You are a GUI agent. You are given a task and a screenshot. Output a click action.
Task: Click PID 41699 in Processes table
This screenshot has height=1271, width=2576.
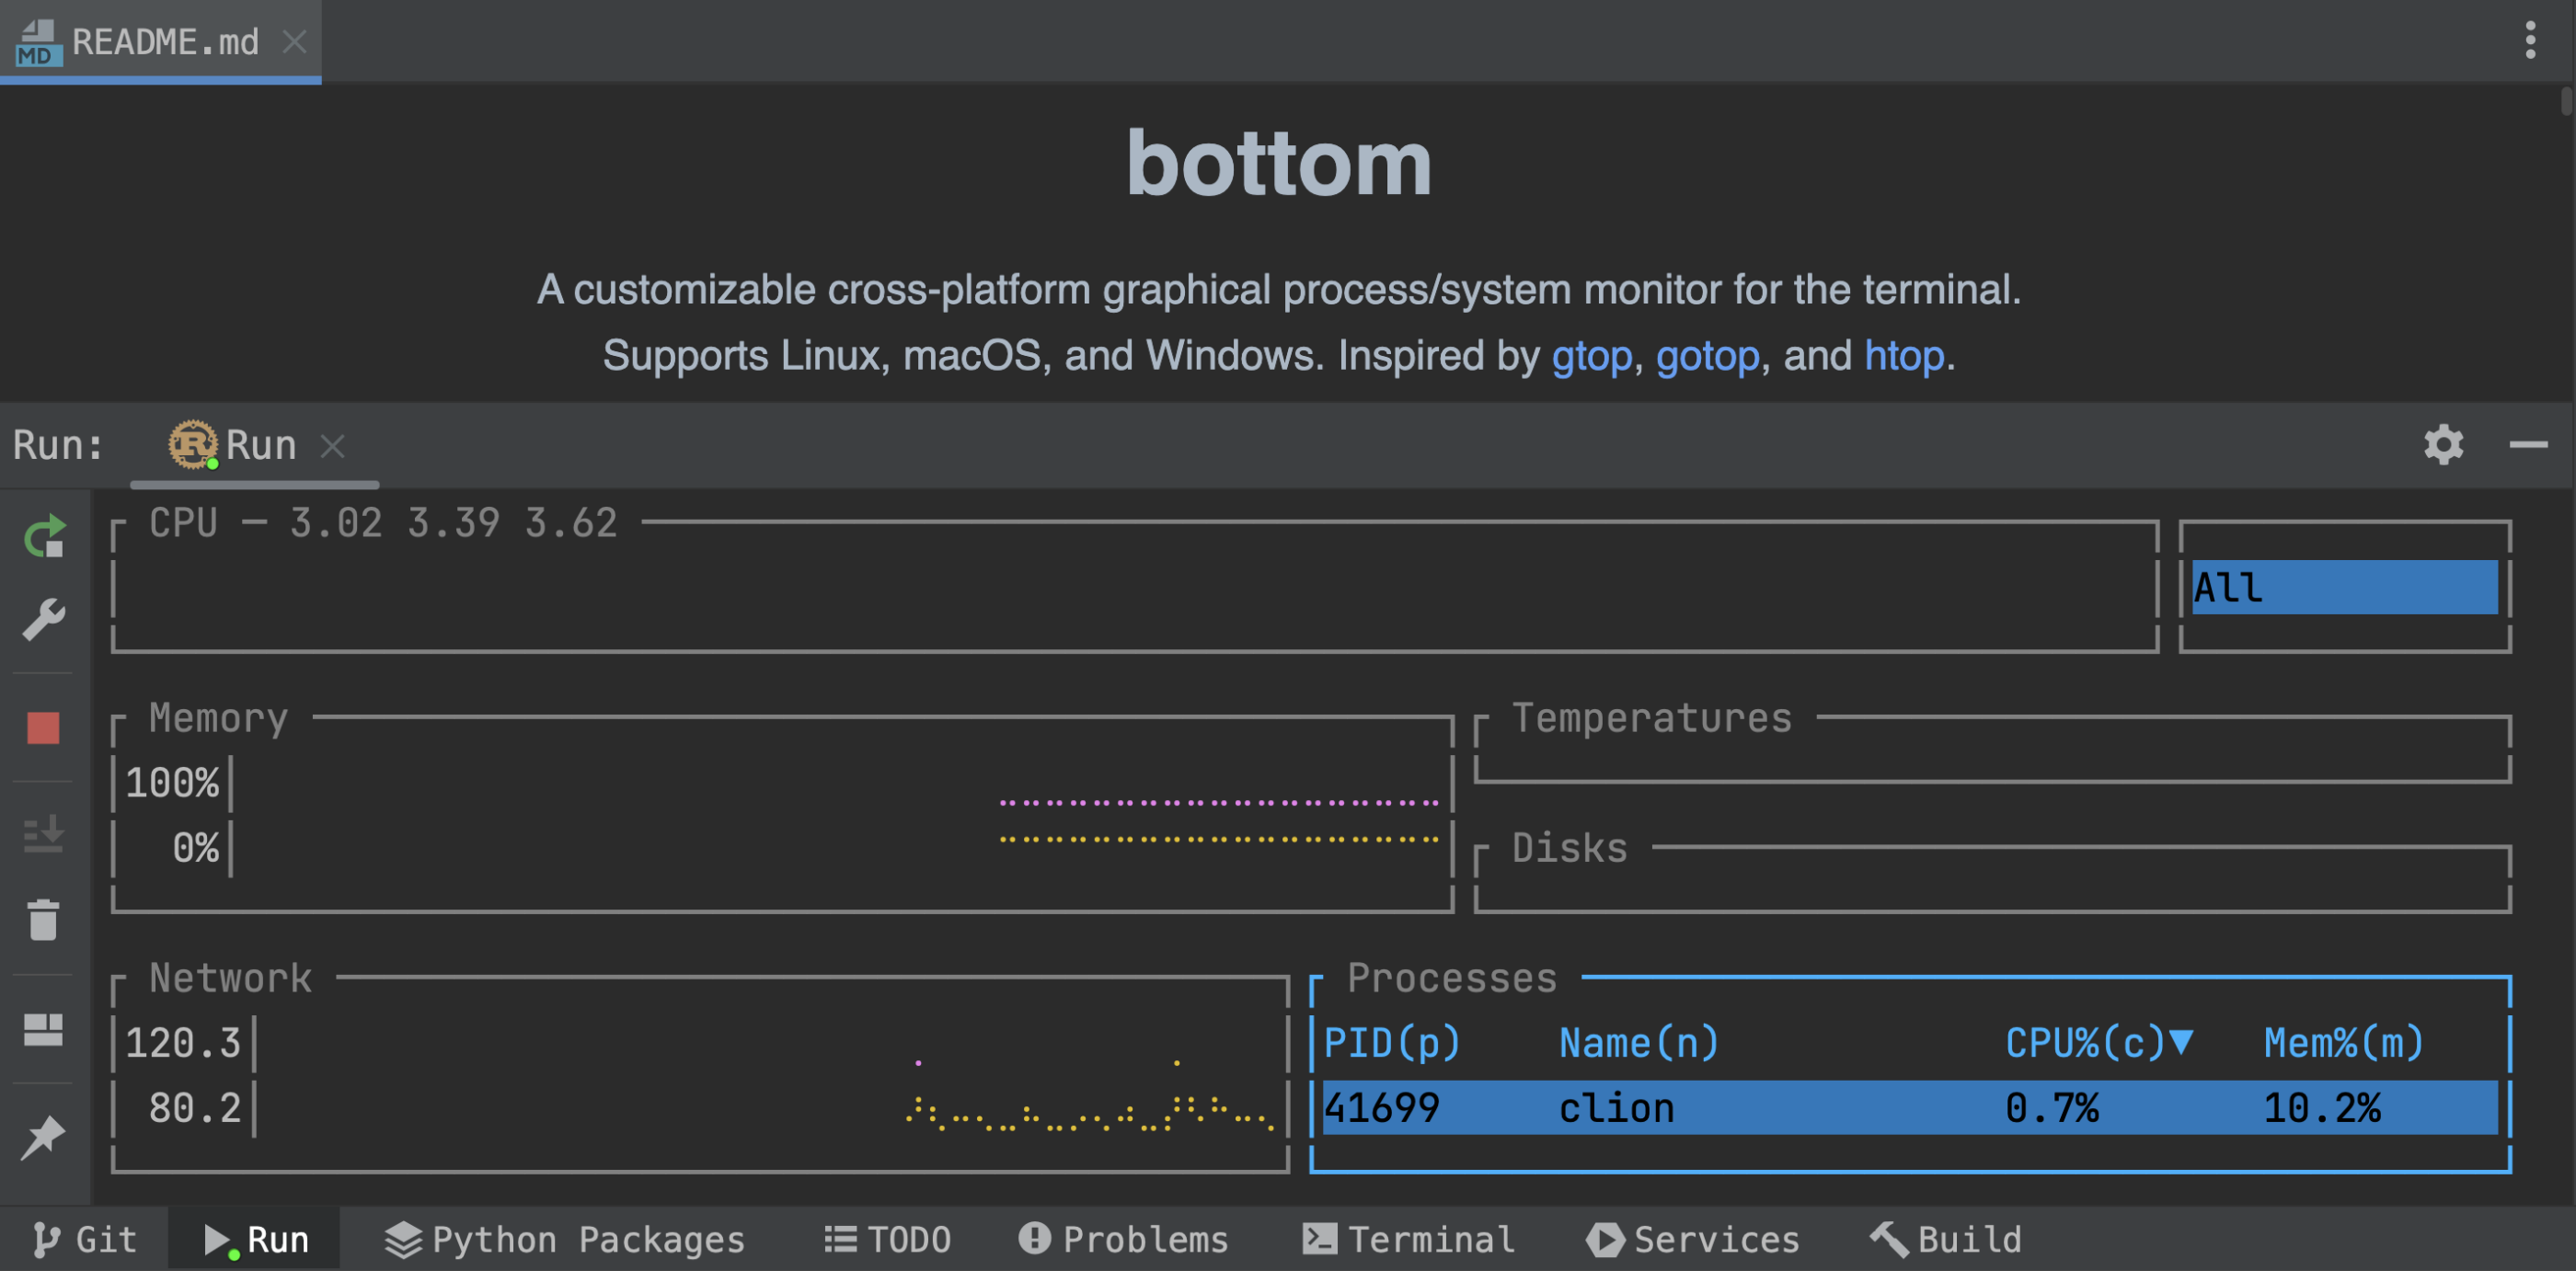pyautogui.click(x=1381, y=1108)
